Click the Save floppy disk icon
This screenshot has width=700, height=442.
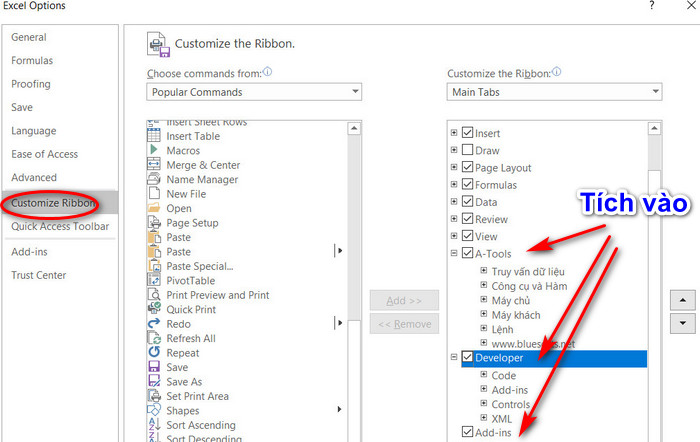pyautogui.click(x=154, y=367)
